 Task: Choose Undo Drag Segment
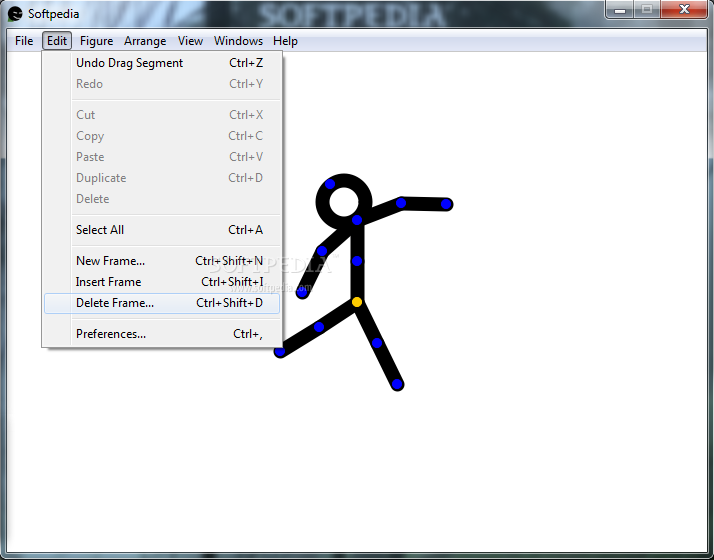point(162,63)
